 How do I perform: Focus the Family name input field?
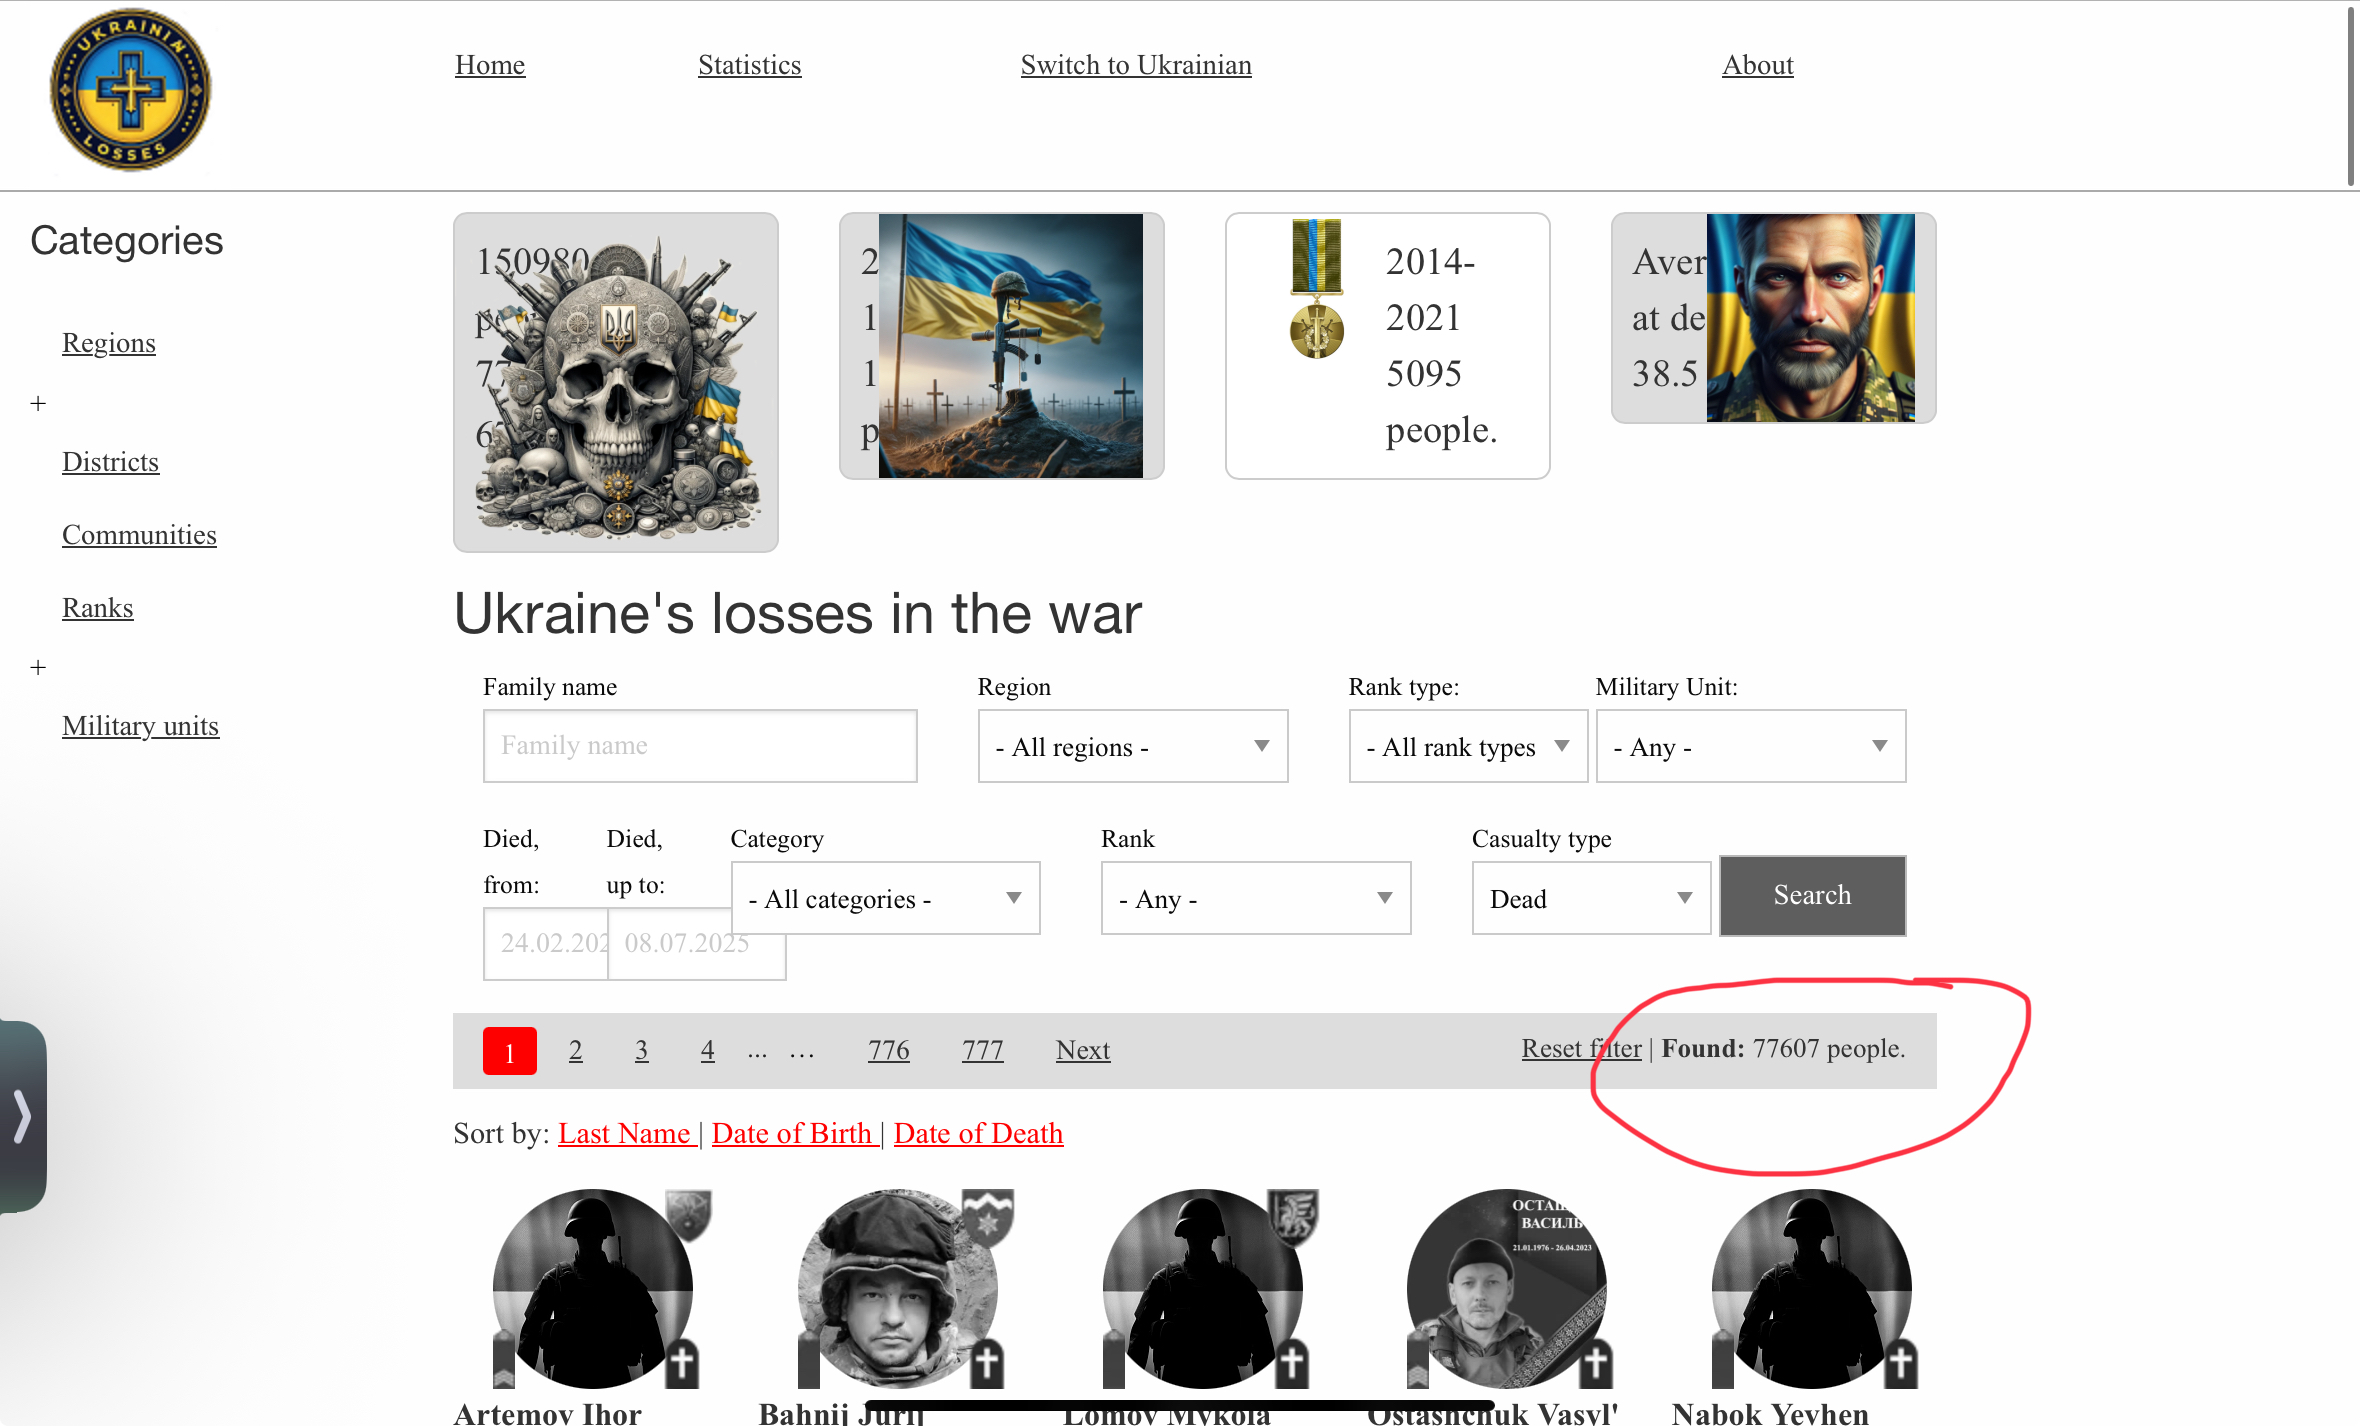click(700, 746)
